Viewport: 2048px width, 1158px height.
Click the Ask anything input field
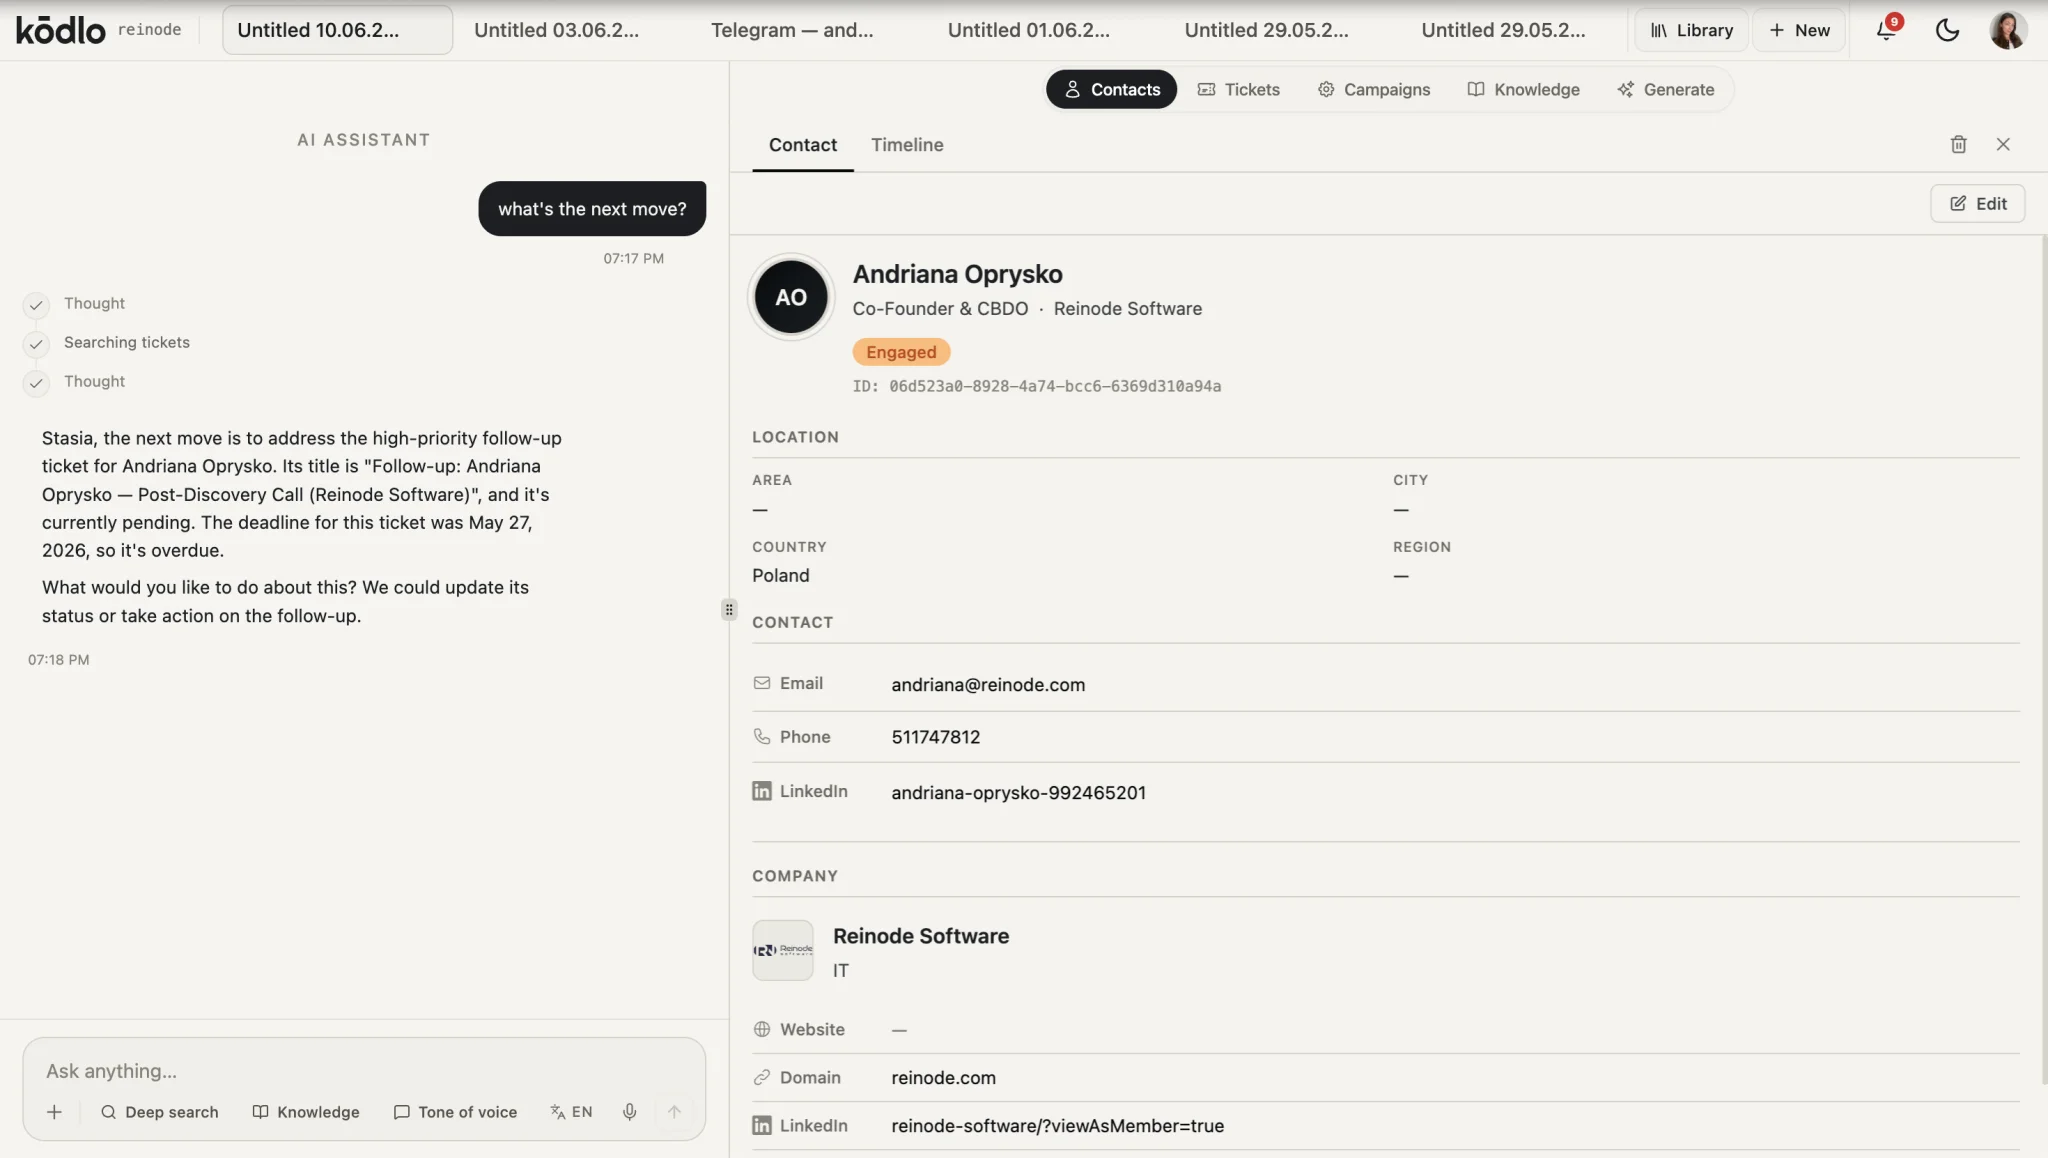[x=364, y=1071]
